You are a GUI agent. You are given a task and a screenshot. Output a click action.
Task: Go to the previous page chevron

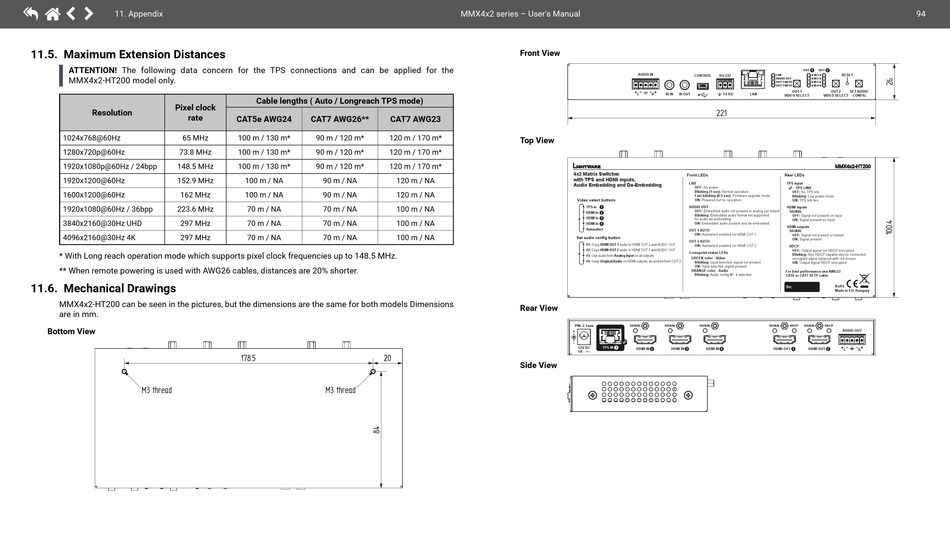(71, 14)
